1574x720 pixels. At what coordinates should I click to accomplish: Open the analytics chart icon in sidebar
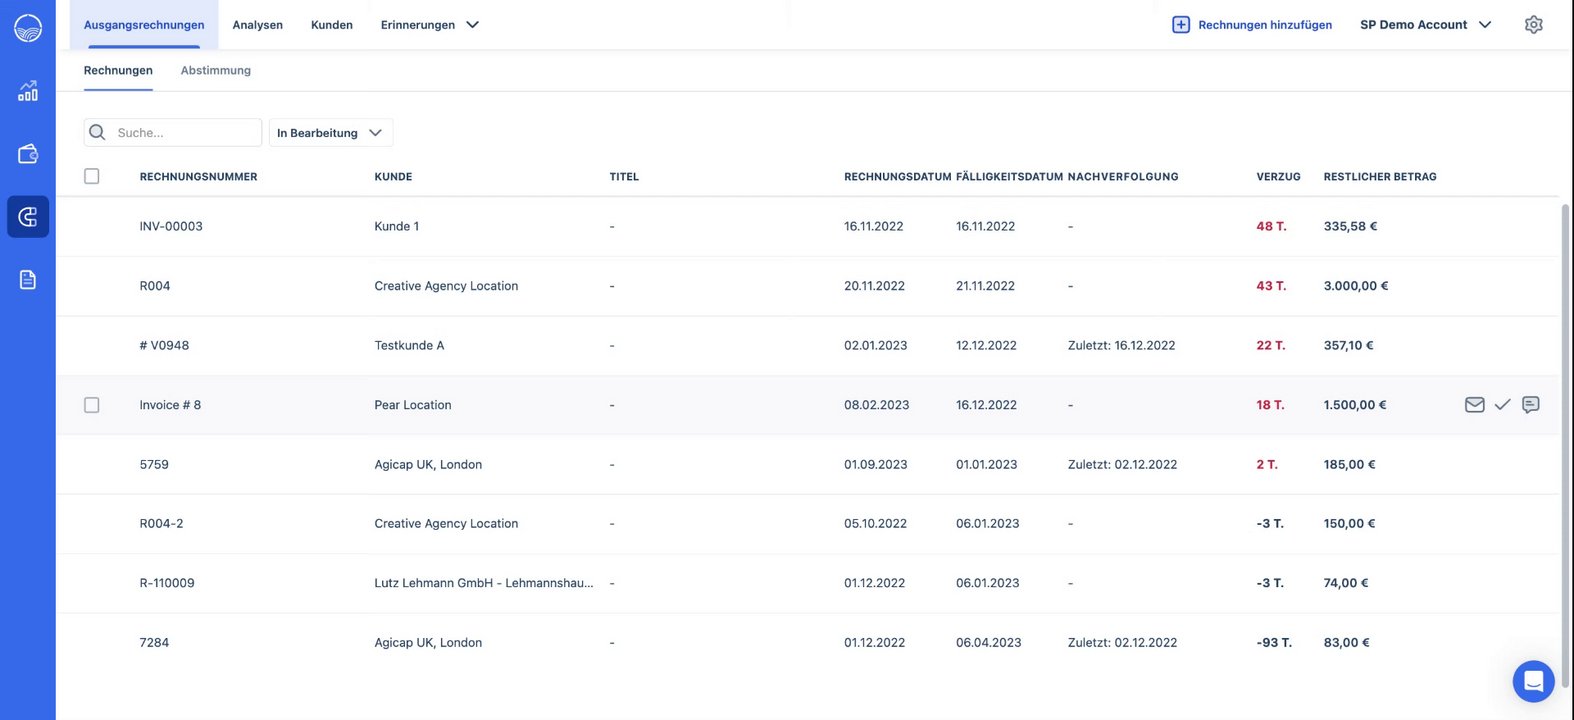(28, 91)
